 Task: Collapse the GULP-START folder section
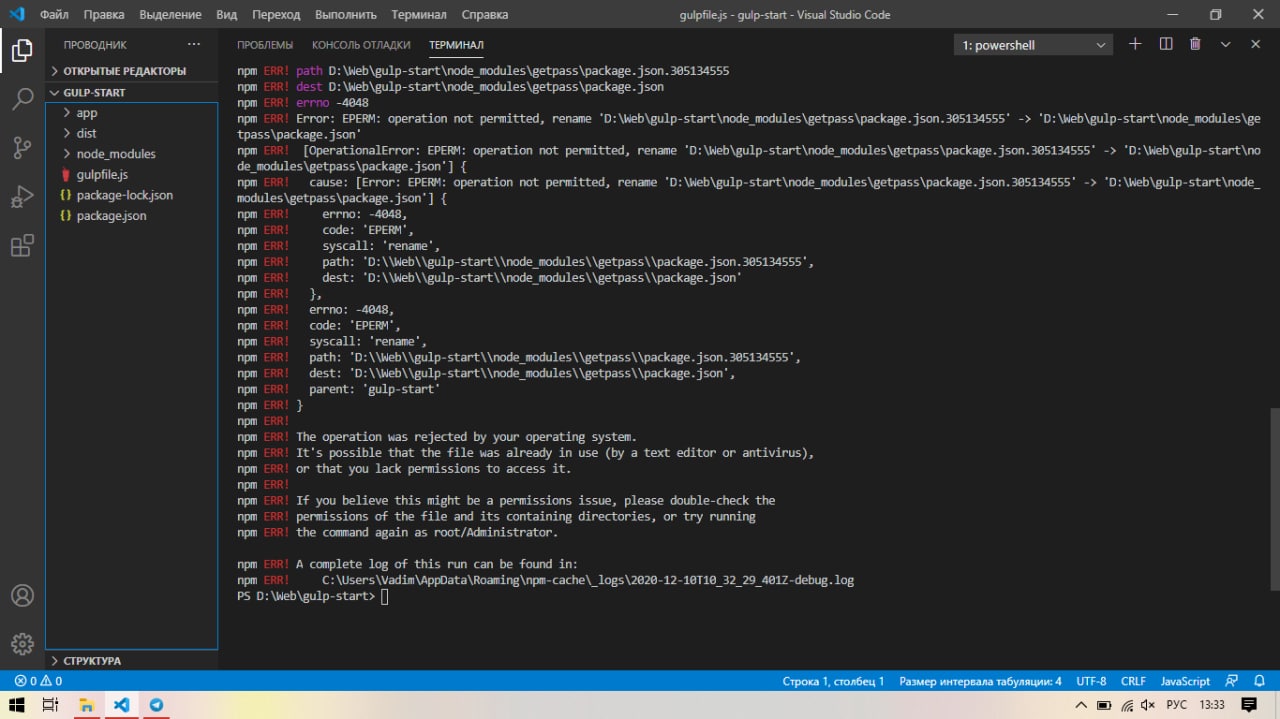click(x=131, y=92)
